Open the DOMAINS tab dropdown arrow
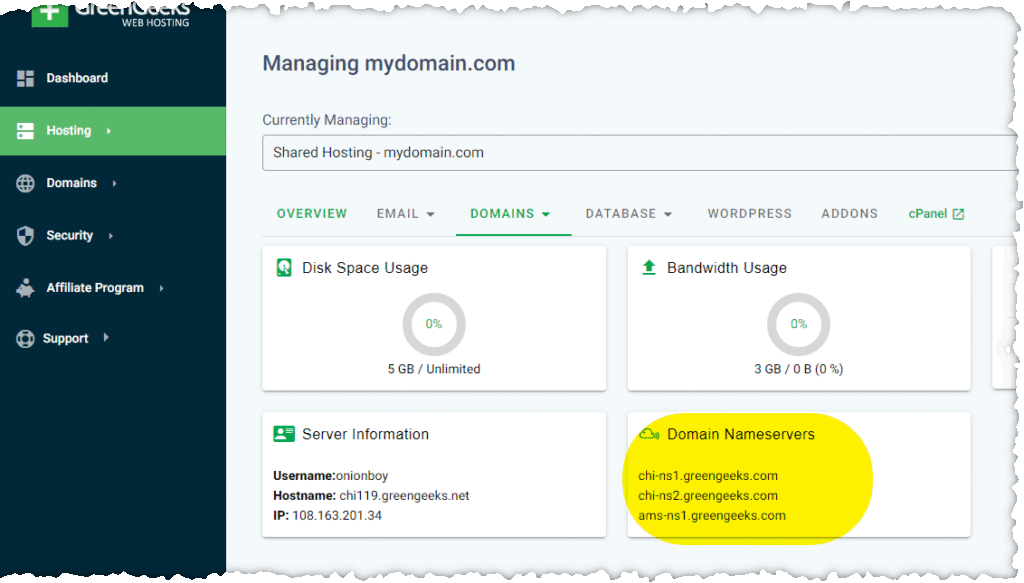Image resolution: width=1024 pixels, height=583 pixels. (546, 214)
